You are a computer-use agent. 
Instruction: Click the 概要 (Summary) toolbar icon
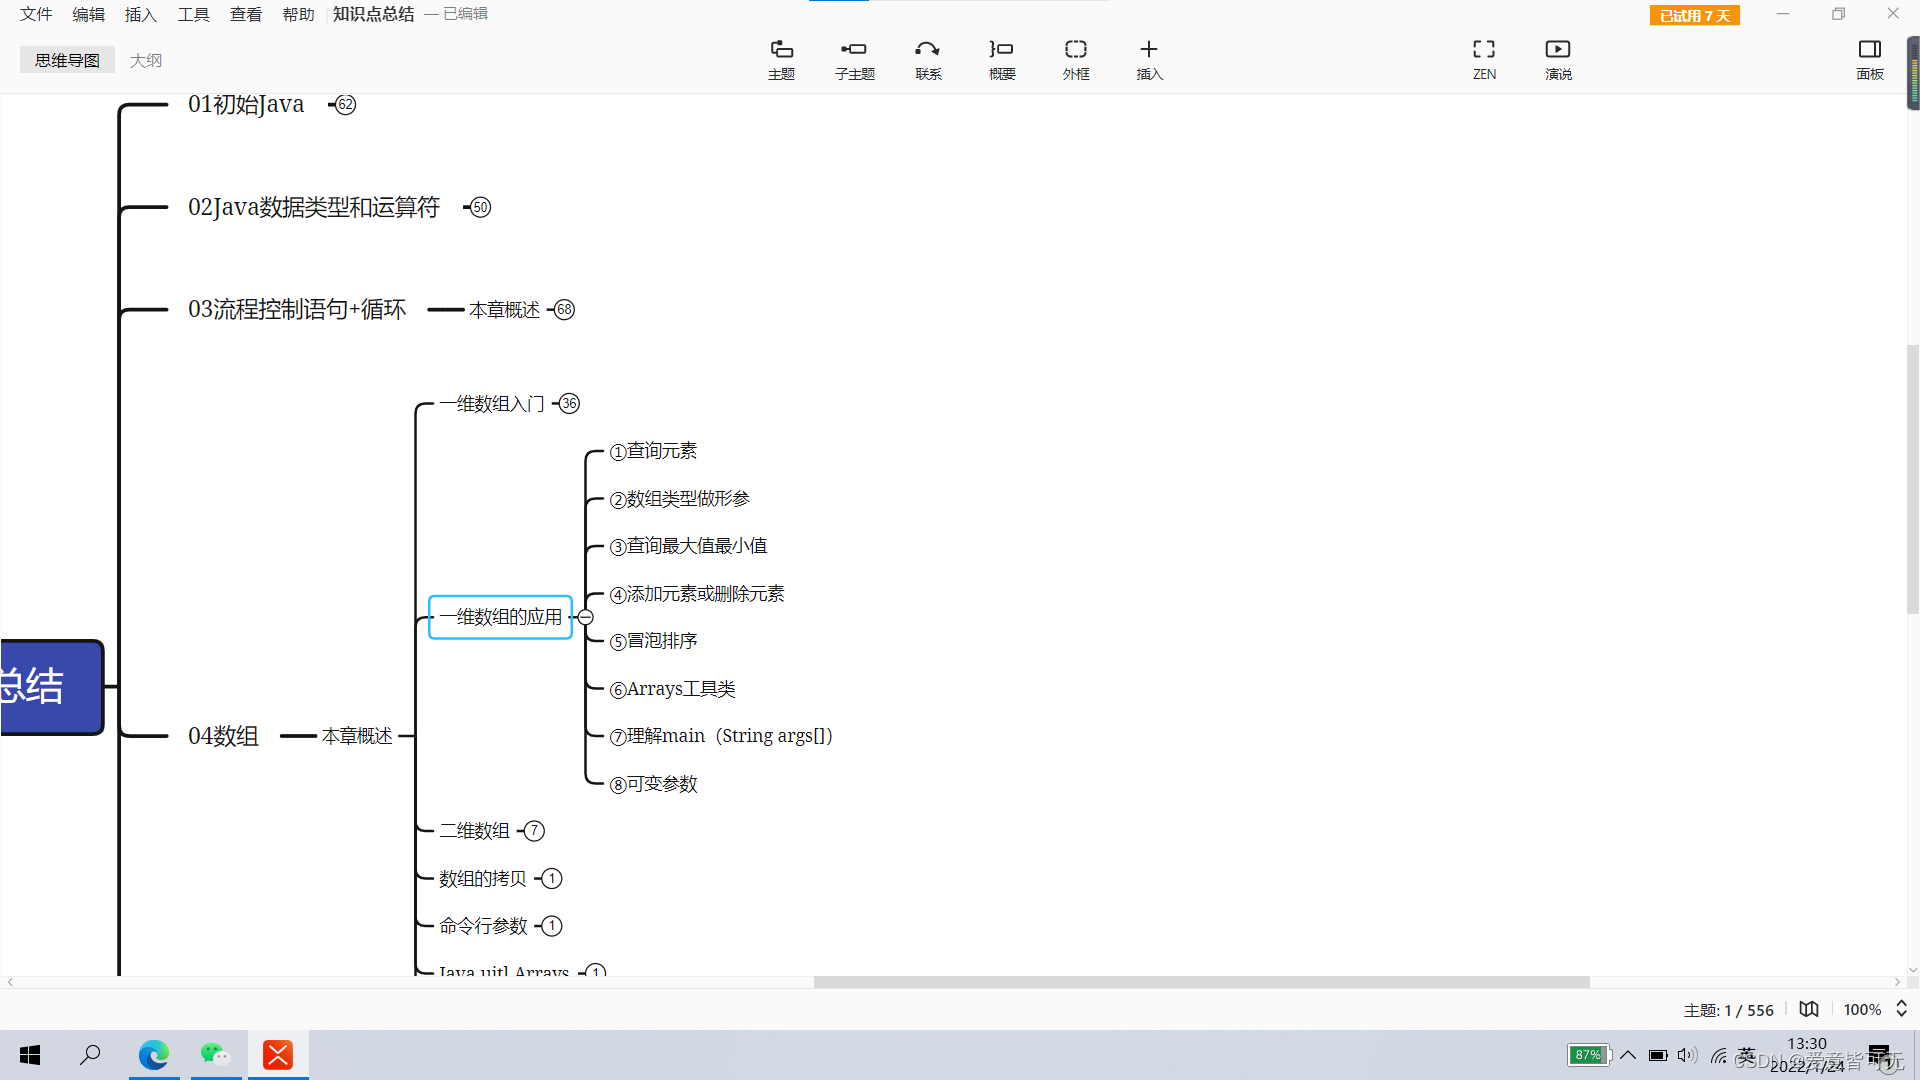(1001, 58)
